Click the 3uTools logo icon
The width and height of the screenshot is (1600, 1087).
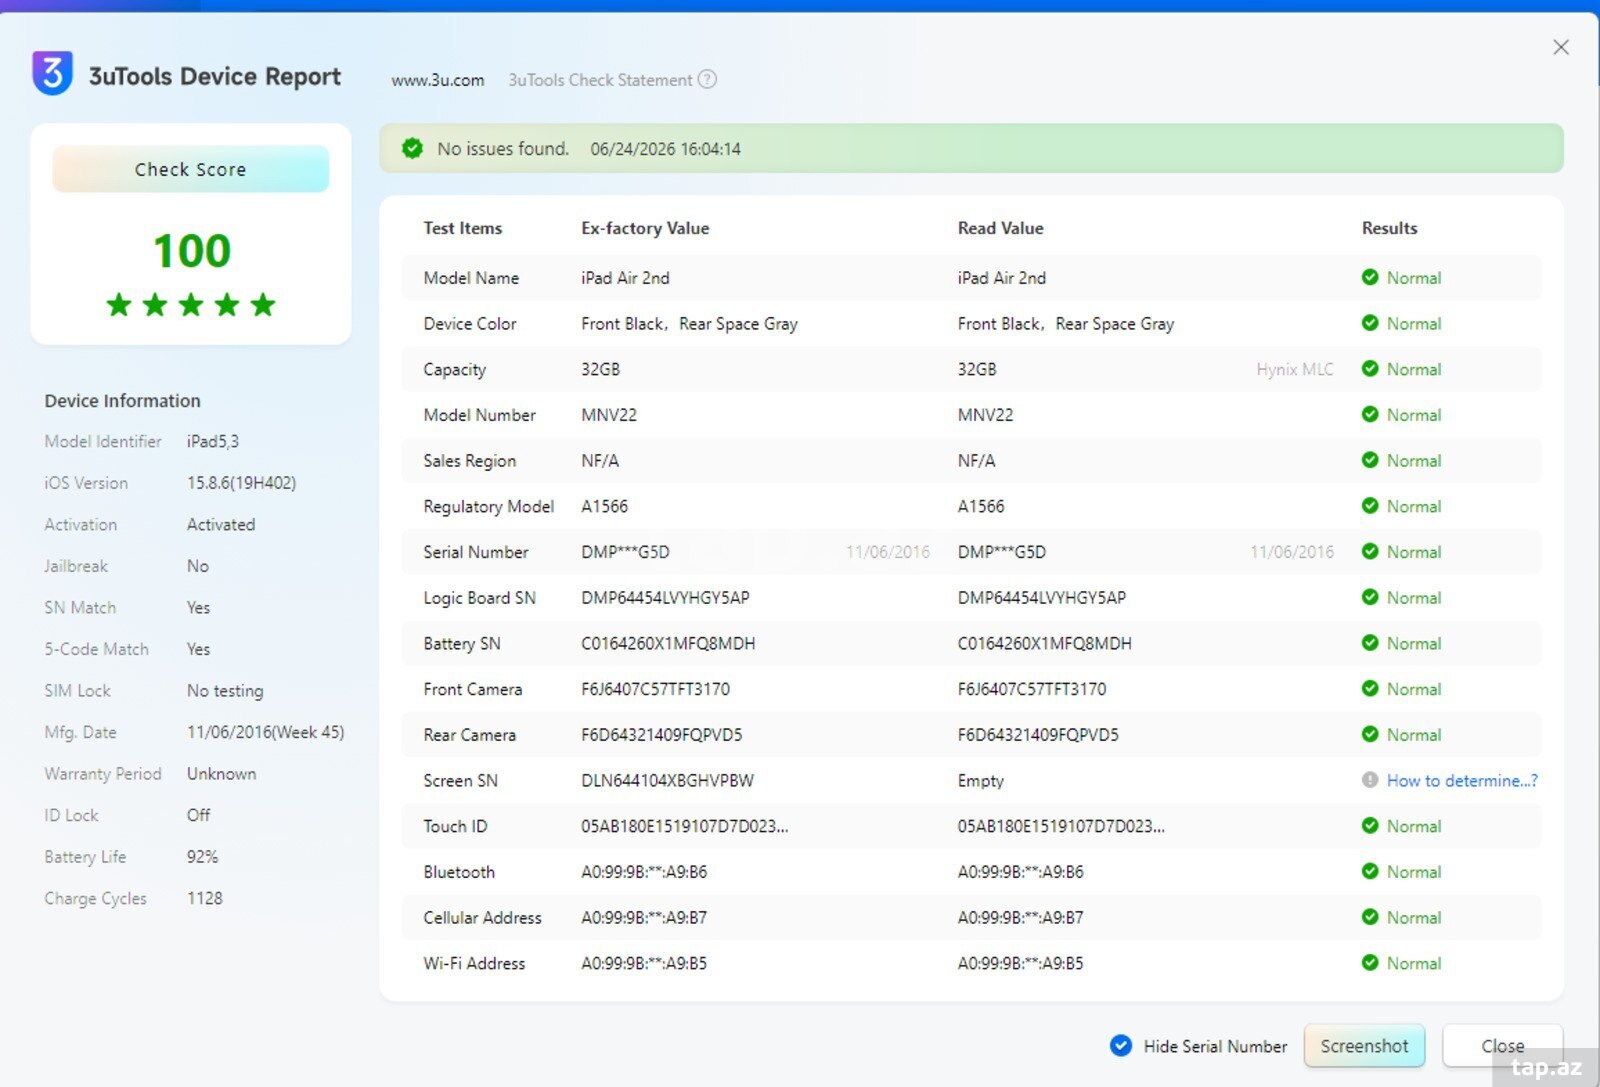pos(52,73)
